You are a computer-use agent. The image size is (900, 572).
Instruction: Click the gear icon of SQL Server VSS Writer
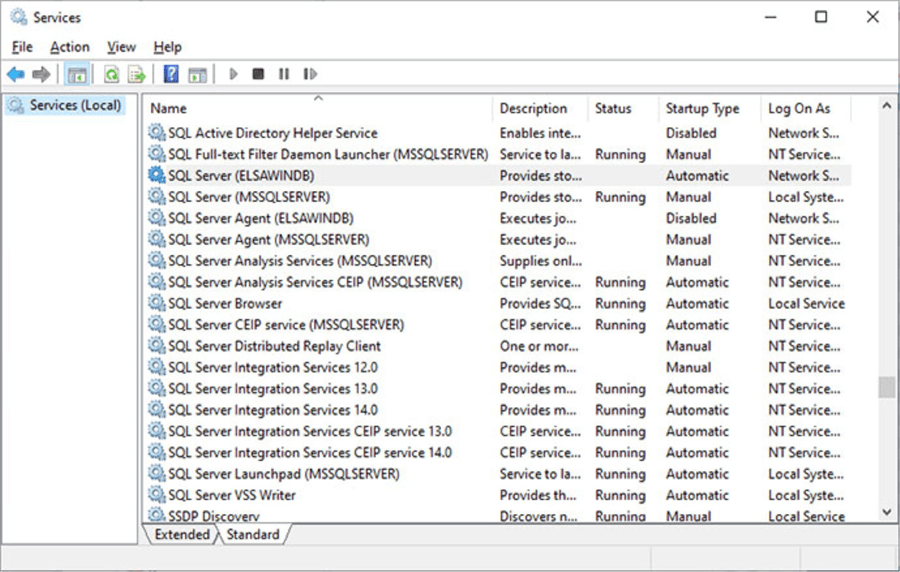tap(156, 495)
